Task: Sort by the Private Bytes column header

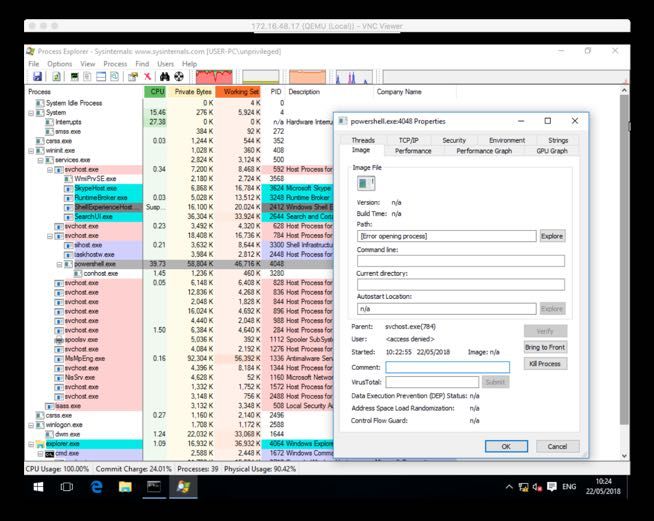Action: [191, 92]
